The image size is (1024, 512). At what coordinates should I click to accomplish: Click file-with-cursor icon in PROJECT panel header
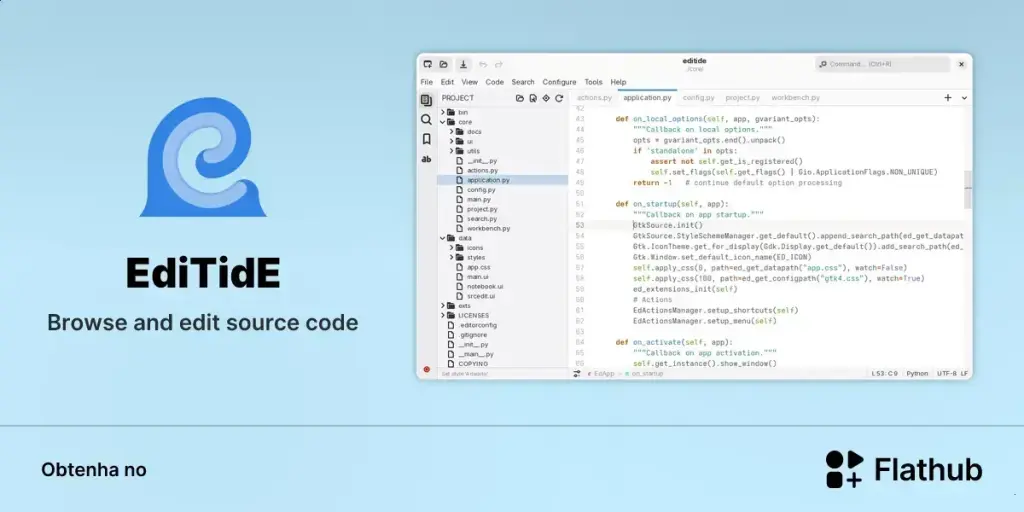pyautogui.click(x=533, y=98)
